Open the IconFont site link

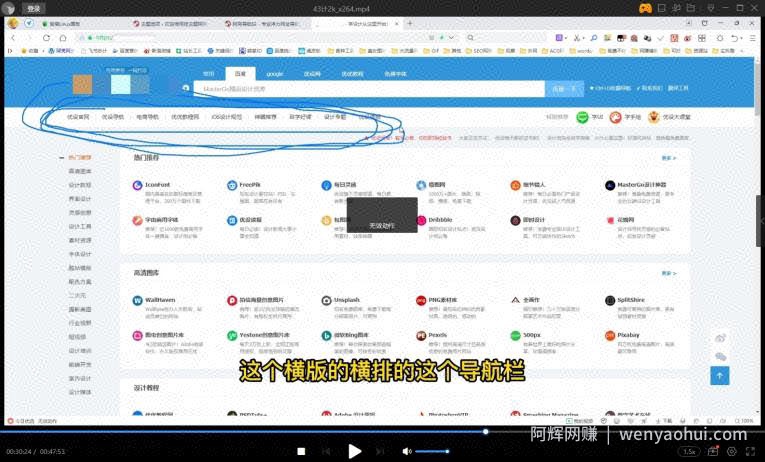(x=158, y=184)
